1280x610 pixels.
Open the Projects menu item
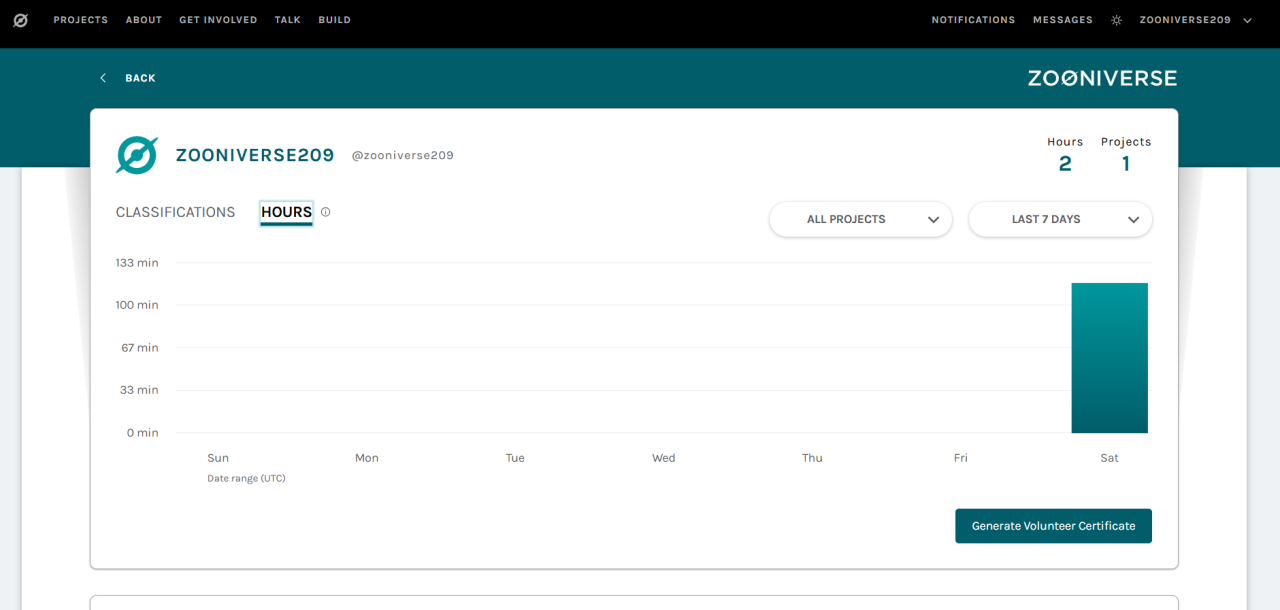click(x=80, y=20)
